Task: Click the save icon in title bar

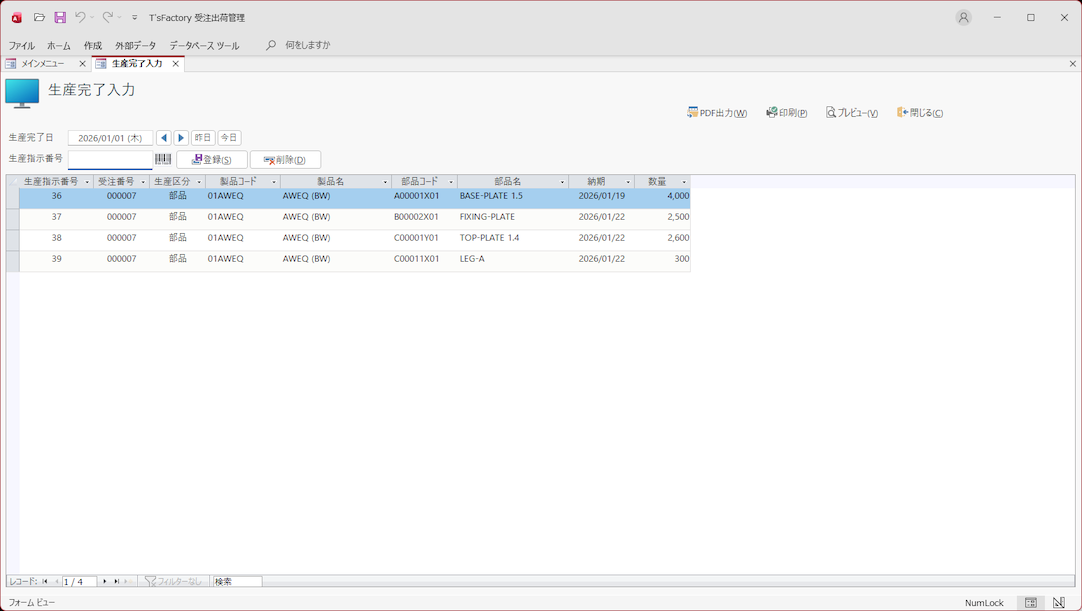Action: 60,17
